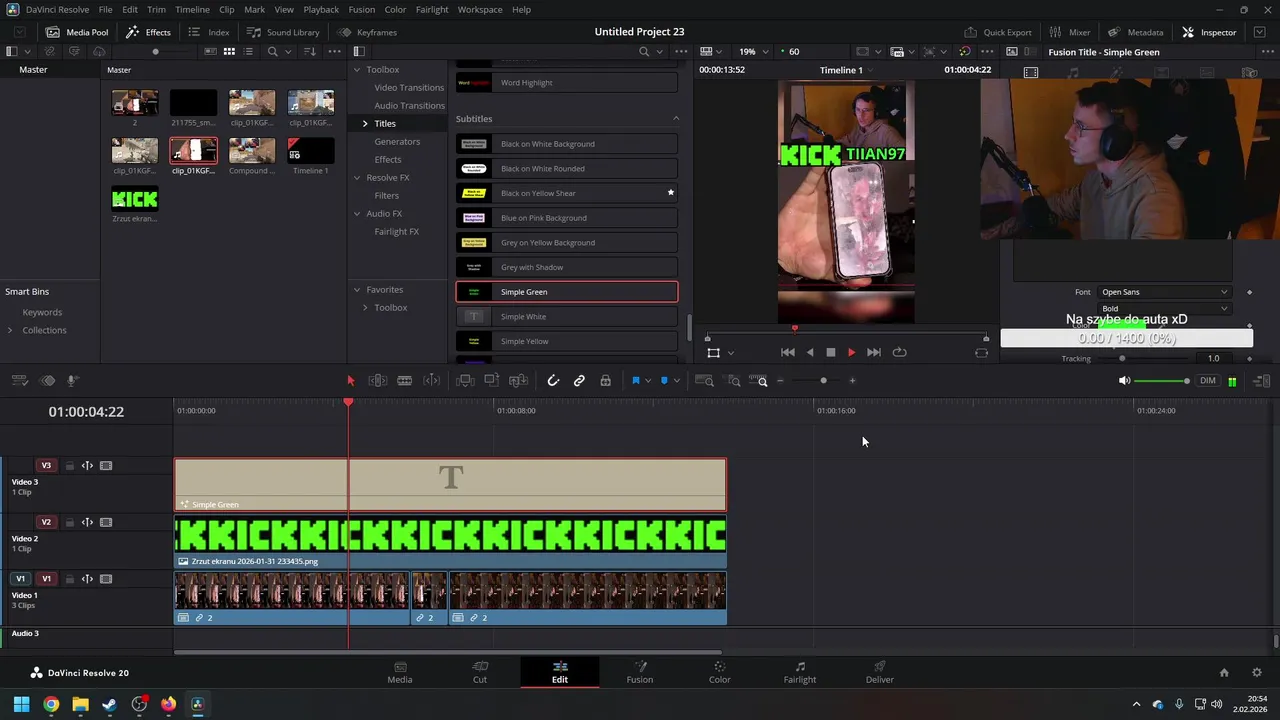Click the Replace Clip toolbar icon
The height and width of the screenshot is (720, 1280).
click(x=518, y=381)
